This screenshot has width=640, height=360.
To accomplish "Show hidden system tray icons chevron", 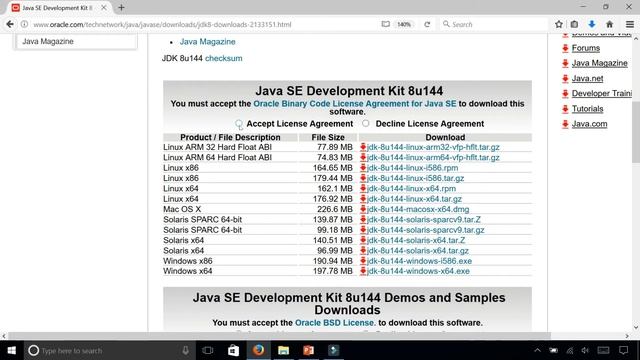I will coord(538,350).
